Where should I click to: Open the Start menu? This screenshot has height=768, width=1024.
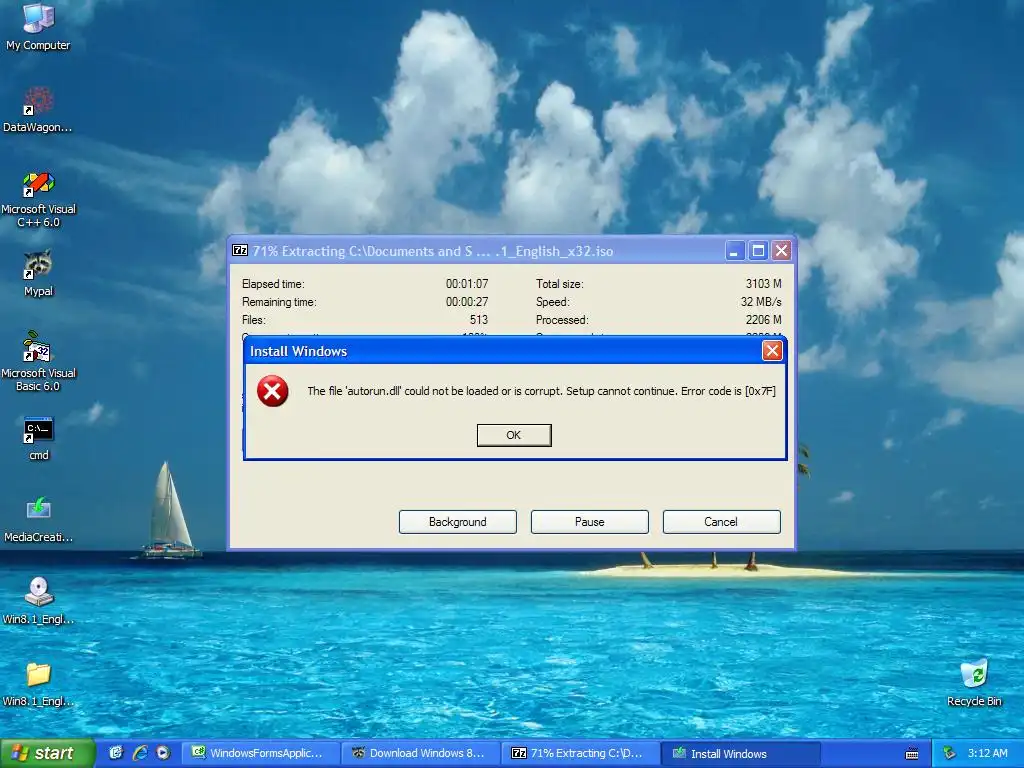(x=47, y=753)
